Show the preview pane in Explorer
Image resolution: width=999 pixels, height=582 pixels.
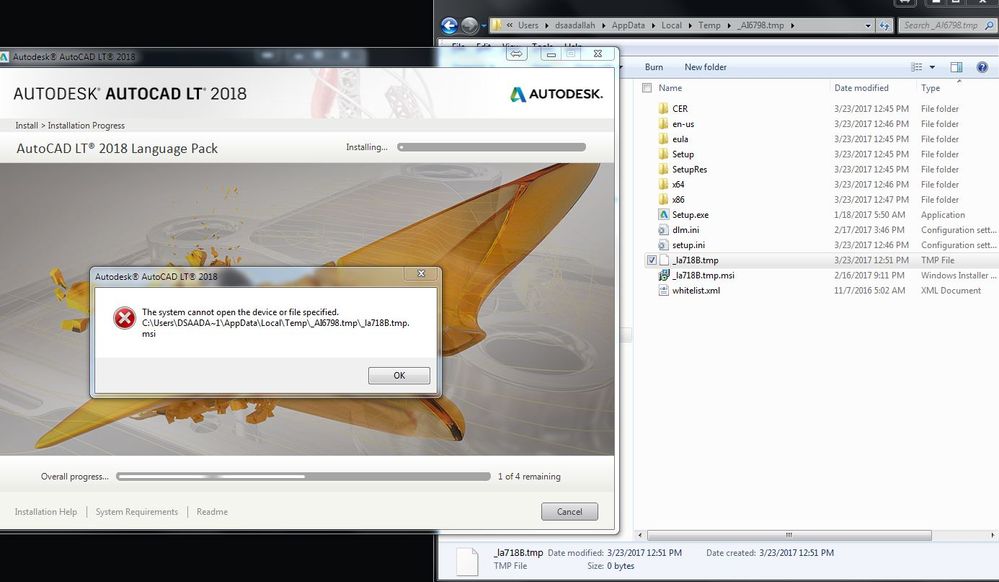956,67
